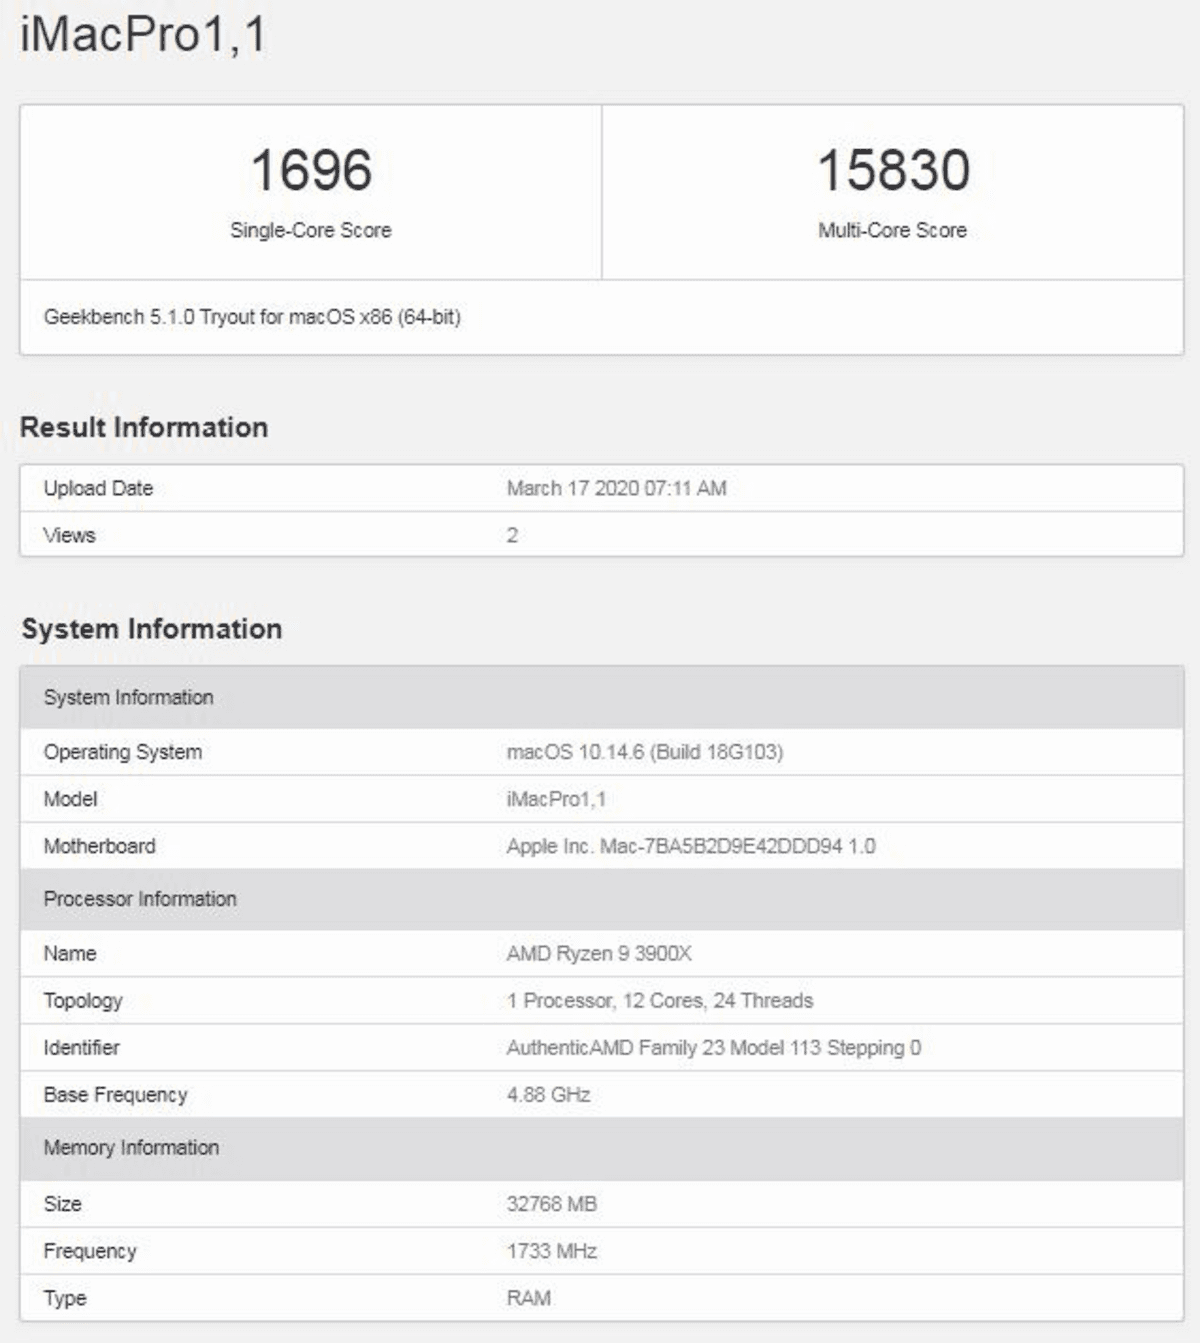Click Geekbench 5.1.0 Tryout version text
Viewport: 1200px width, 1343px height.
(x=252, y=317)
